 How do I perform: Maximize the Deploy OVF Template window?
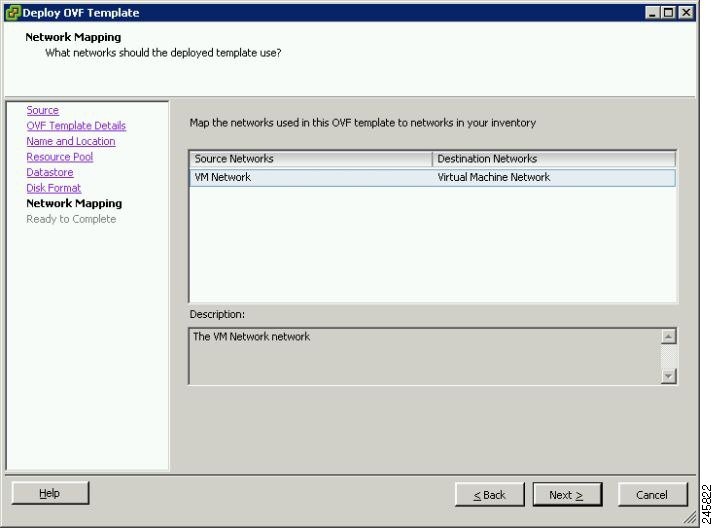coord(668,13)
